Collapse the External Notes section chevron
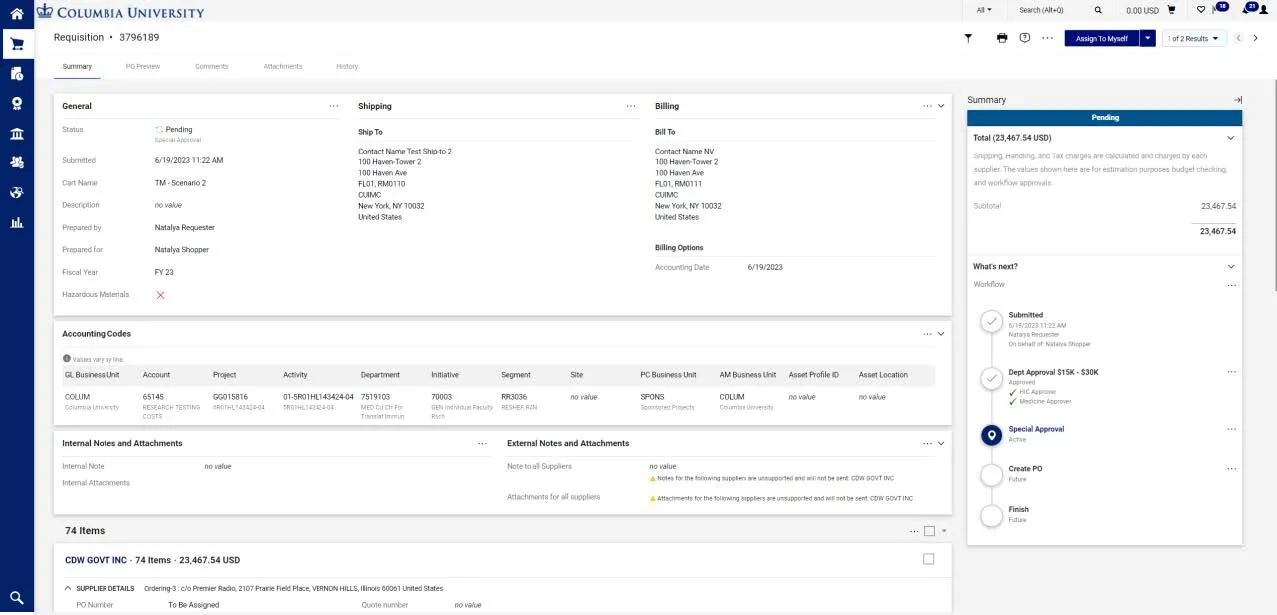Screen dimensions: 1277x615 point(941,443)
